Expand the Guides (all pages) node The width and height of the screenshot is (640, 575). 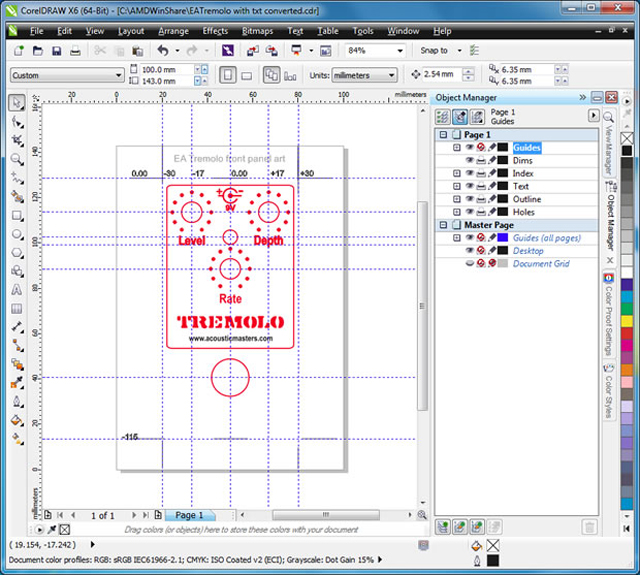click(457, 238)
